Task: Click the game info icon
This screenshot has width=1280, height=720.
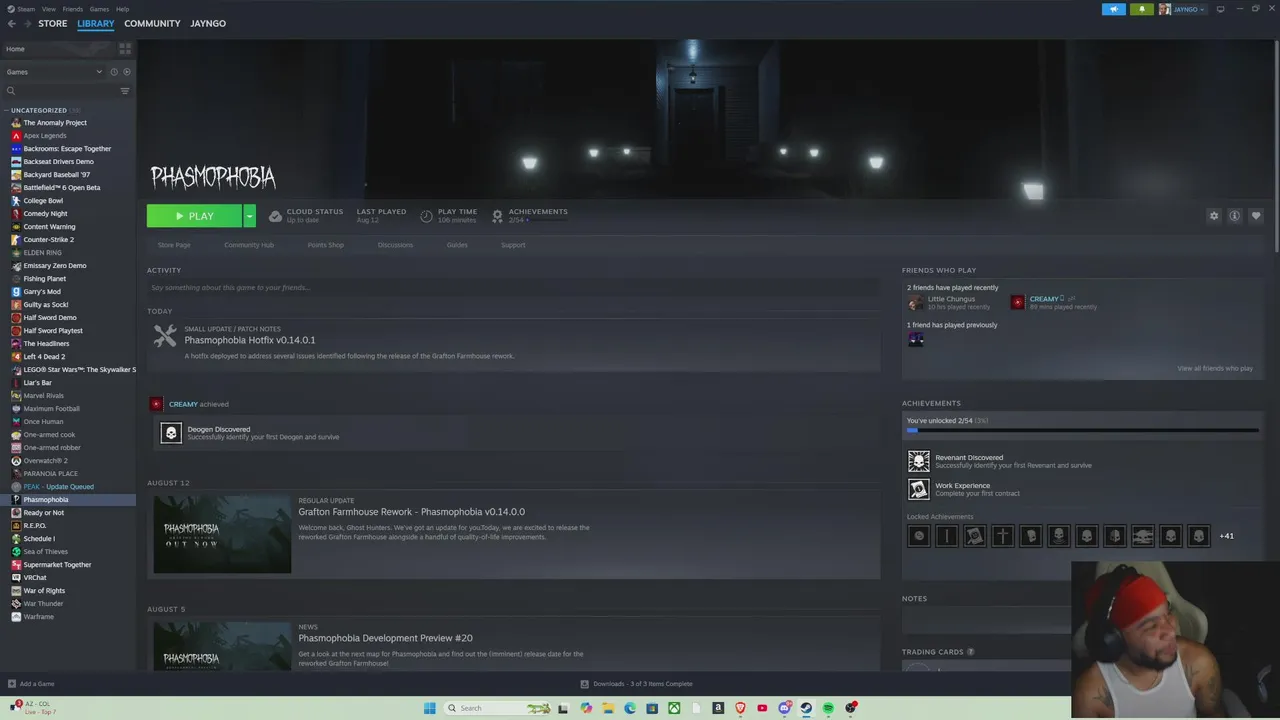Action: [x=1235, y=216]
